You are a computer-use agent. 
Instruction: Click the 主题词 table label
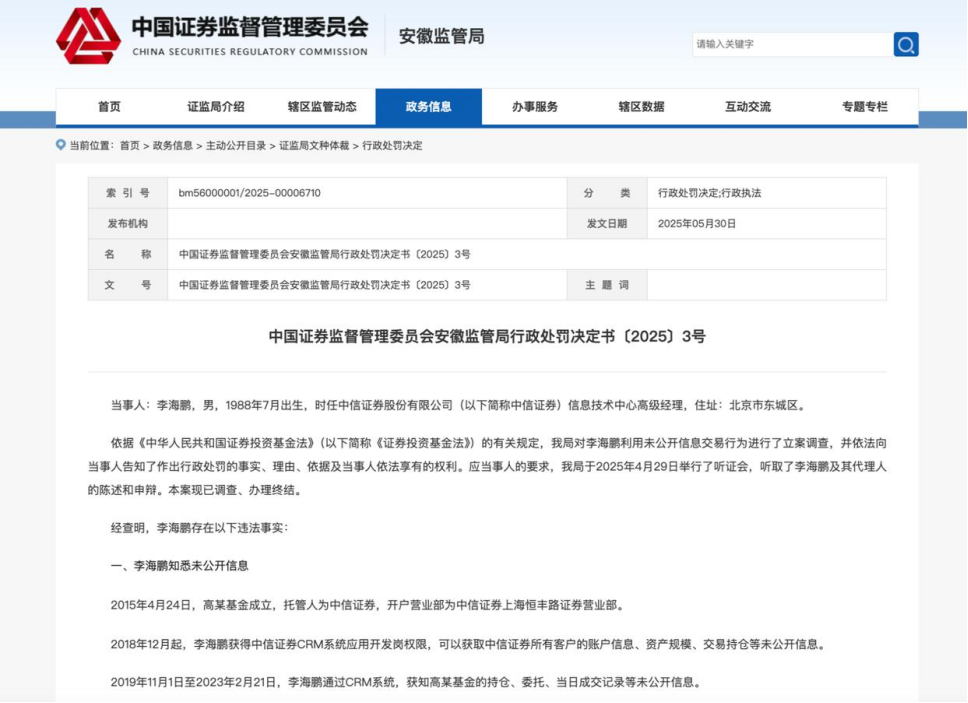click(x=607, y=285)
